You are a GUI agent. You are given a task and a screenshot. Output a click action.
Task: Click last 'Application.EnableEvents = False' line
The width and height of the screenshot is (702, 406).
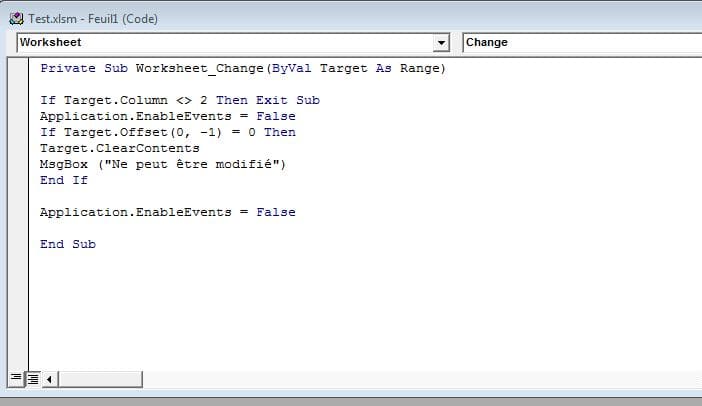tap(168, 212)
